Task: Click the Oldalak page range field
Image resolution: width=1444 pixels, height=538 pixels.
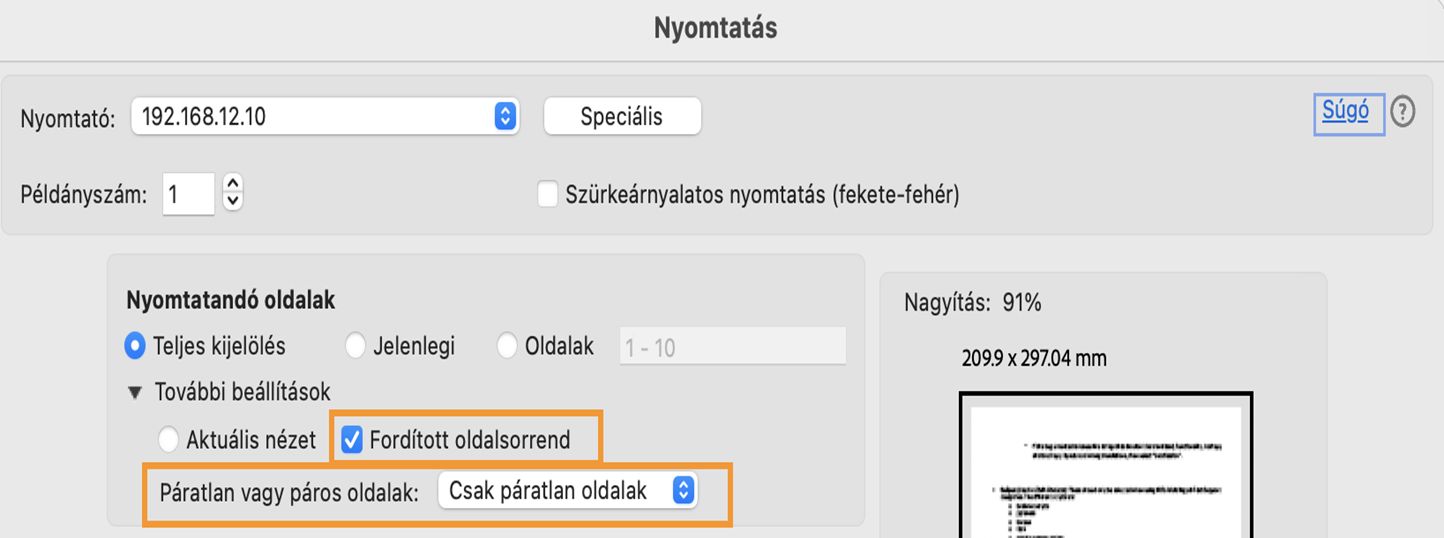Action: pos(732,347)
